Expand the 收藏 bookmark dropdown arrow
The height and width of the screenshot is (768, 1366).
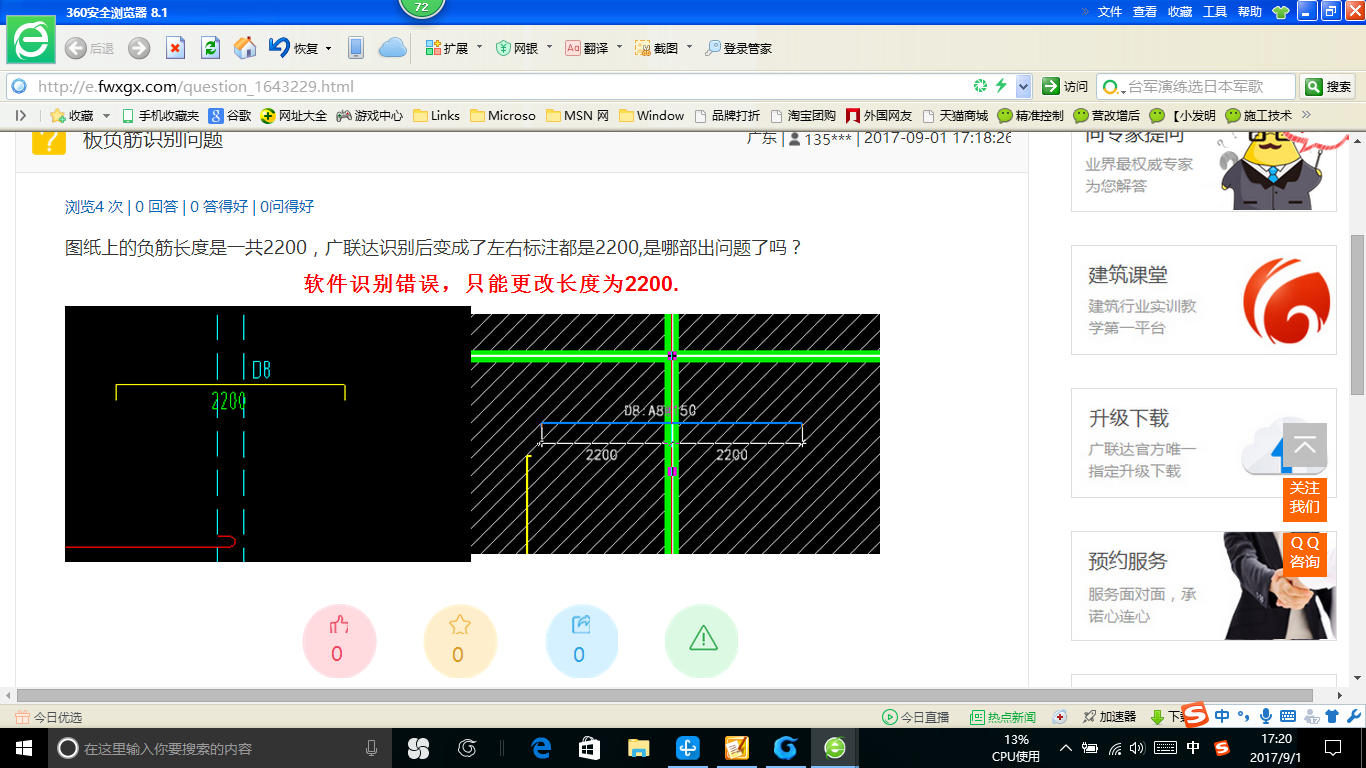point(105,116)
